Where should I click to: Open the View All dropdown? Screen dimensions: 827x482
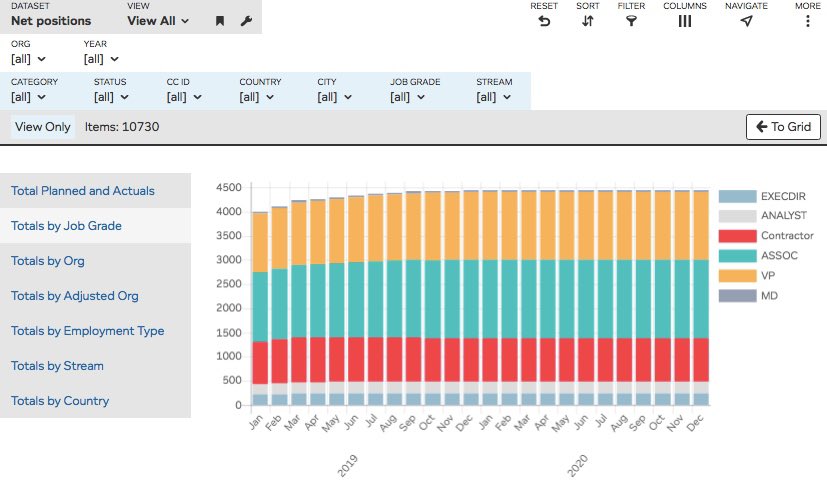pyautogui.click(x=158, y=21)
